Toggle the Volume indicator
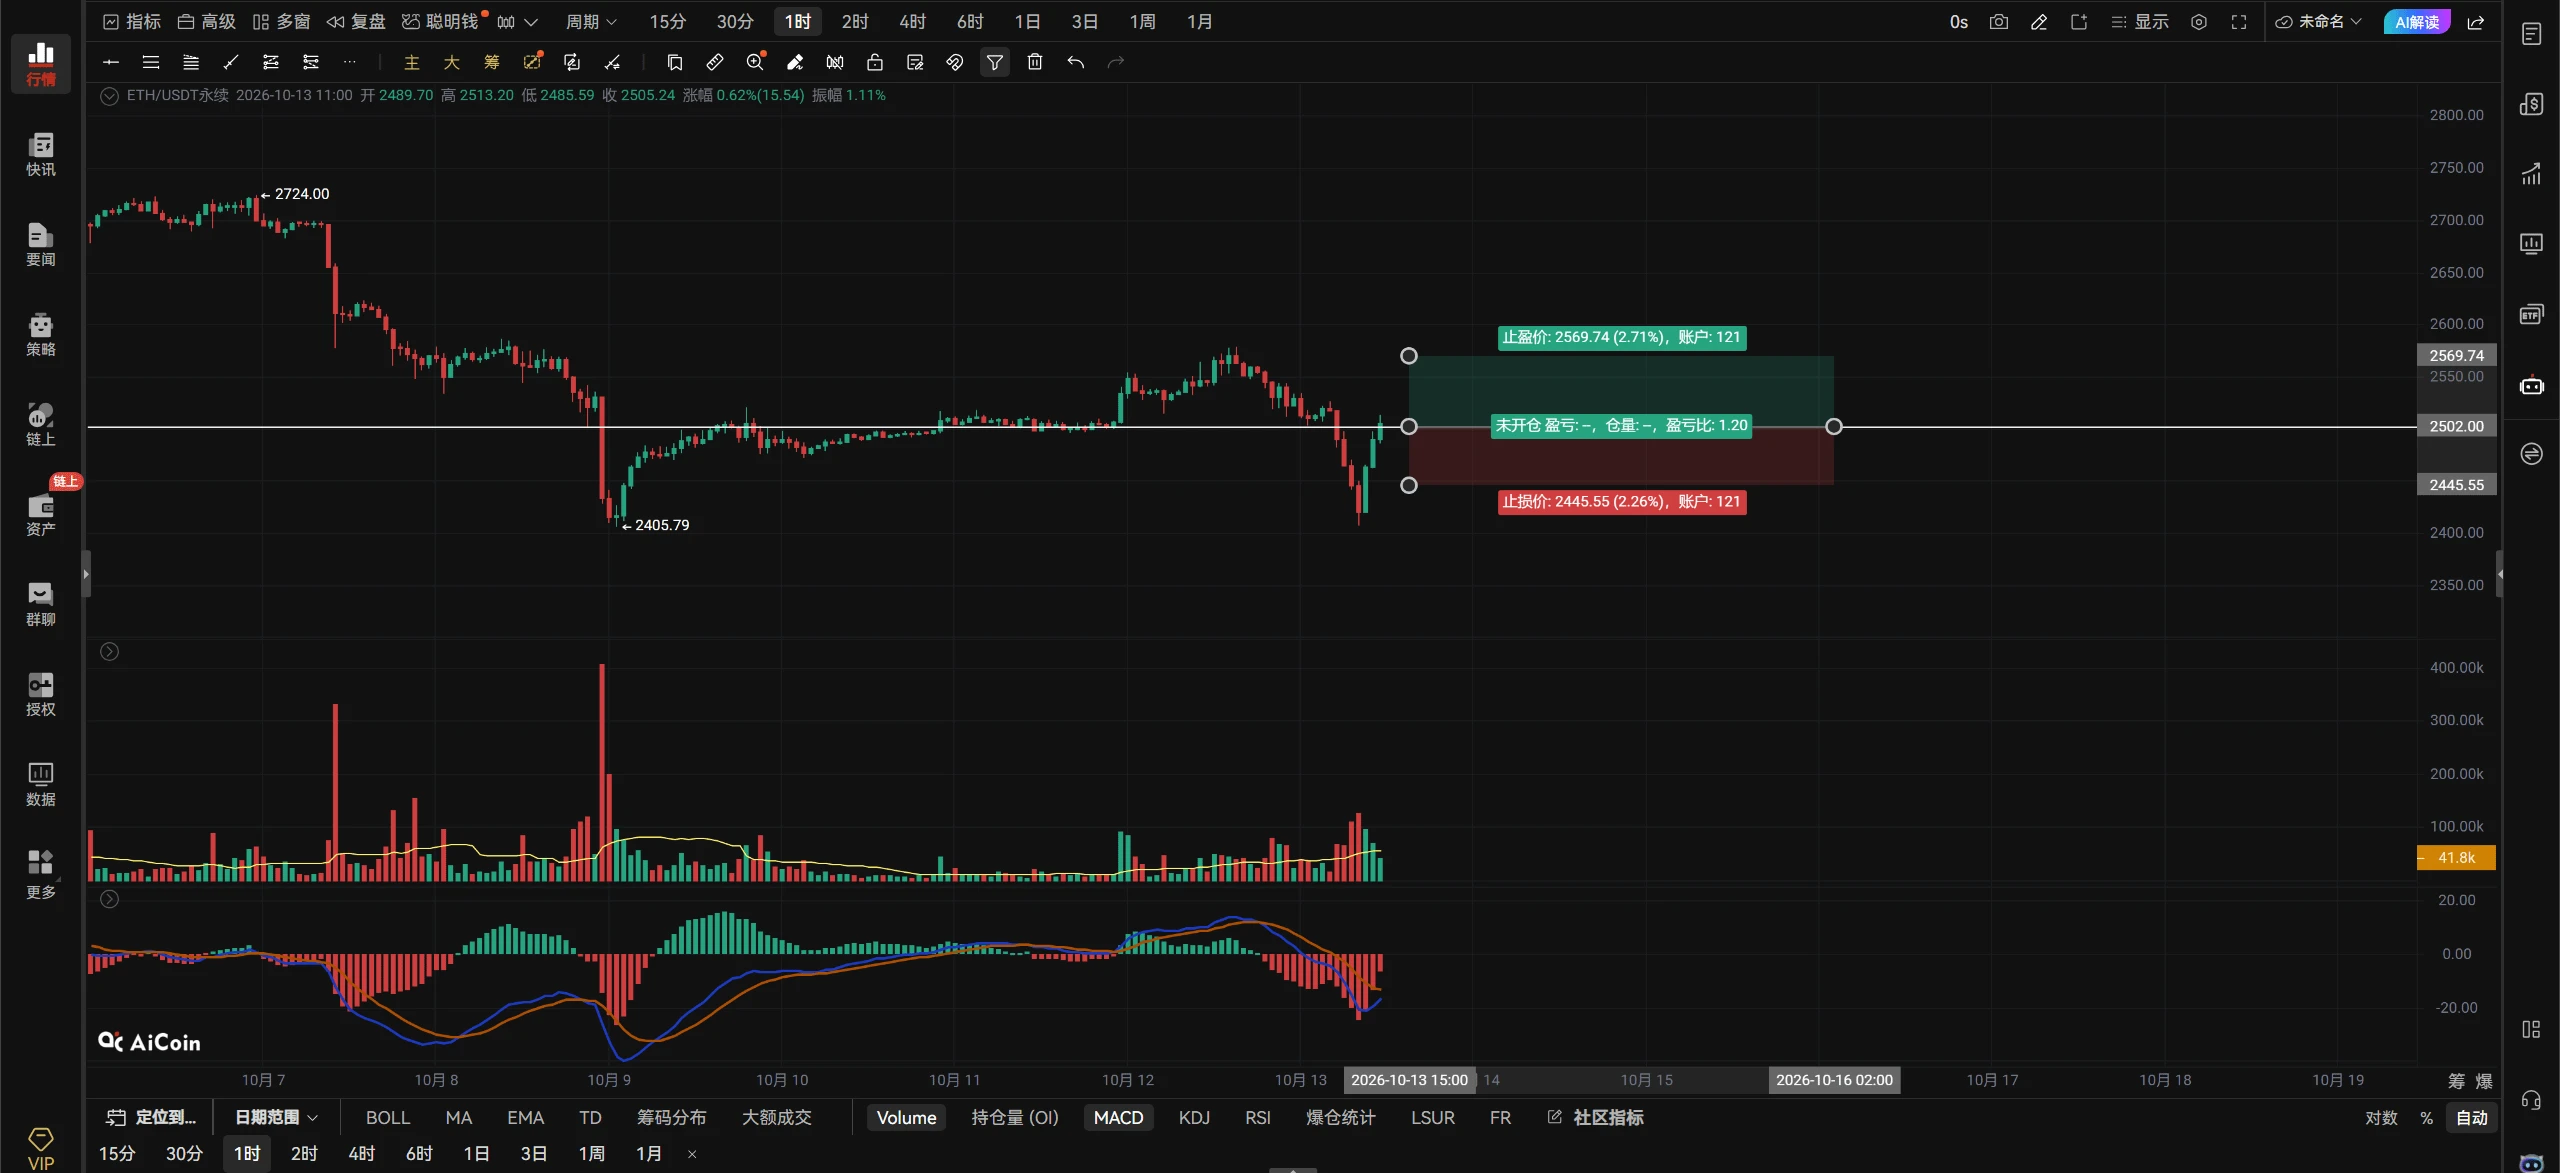The image size is (2560, 1173). point(906,1117)
